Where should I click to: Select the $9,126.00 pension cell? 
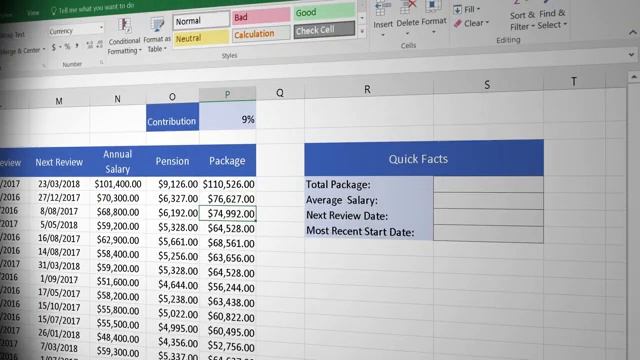pyautogui.click(x=173, y=184)
